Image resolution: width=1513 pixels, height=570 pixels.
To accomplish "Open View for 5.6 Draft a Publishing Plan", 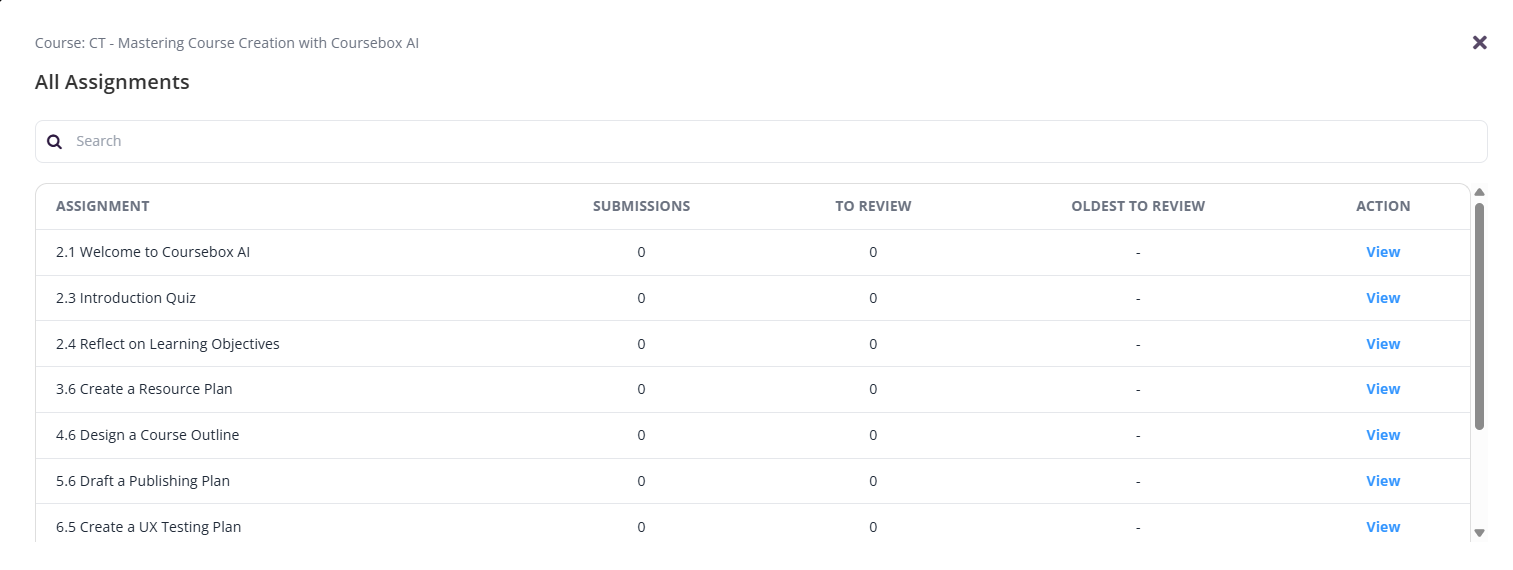I will coord(1382,481).
